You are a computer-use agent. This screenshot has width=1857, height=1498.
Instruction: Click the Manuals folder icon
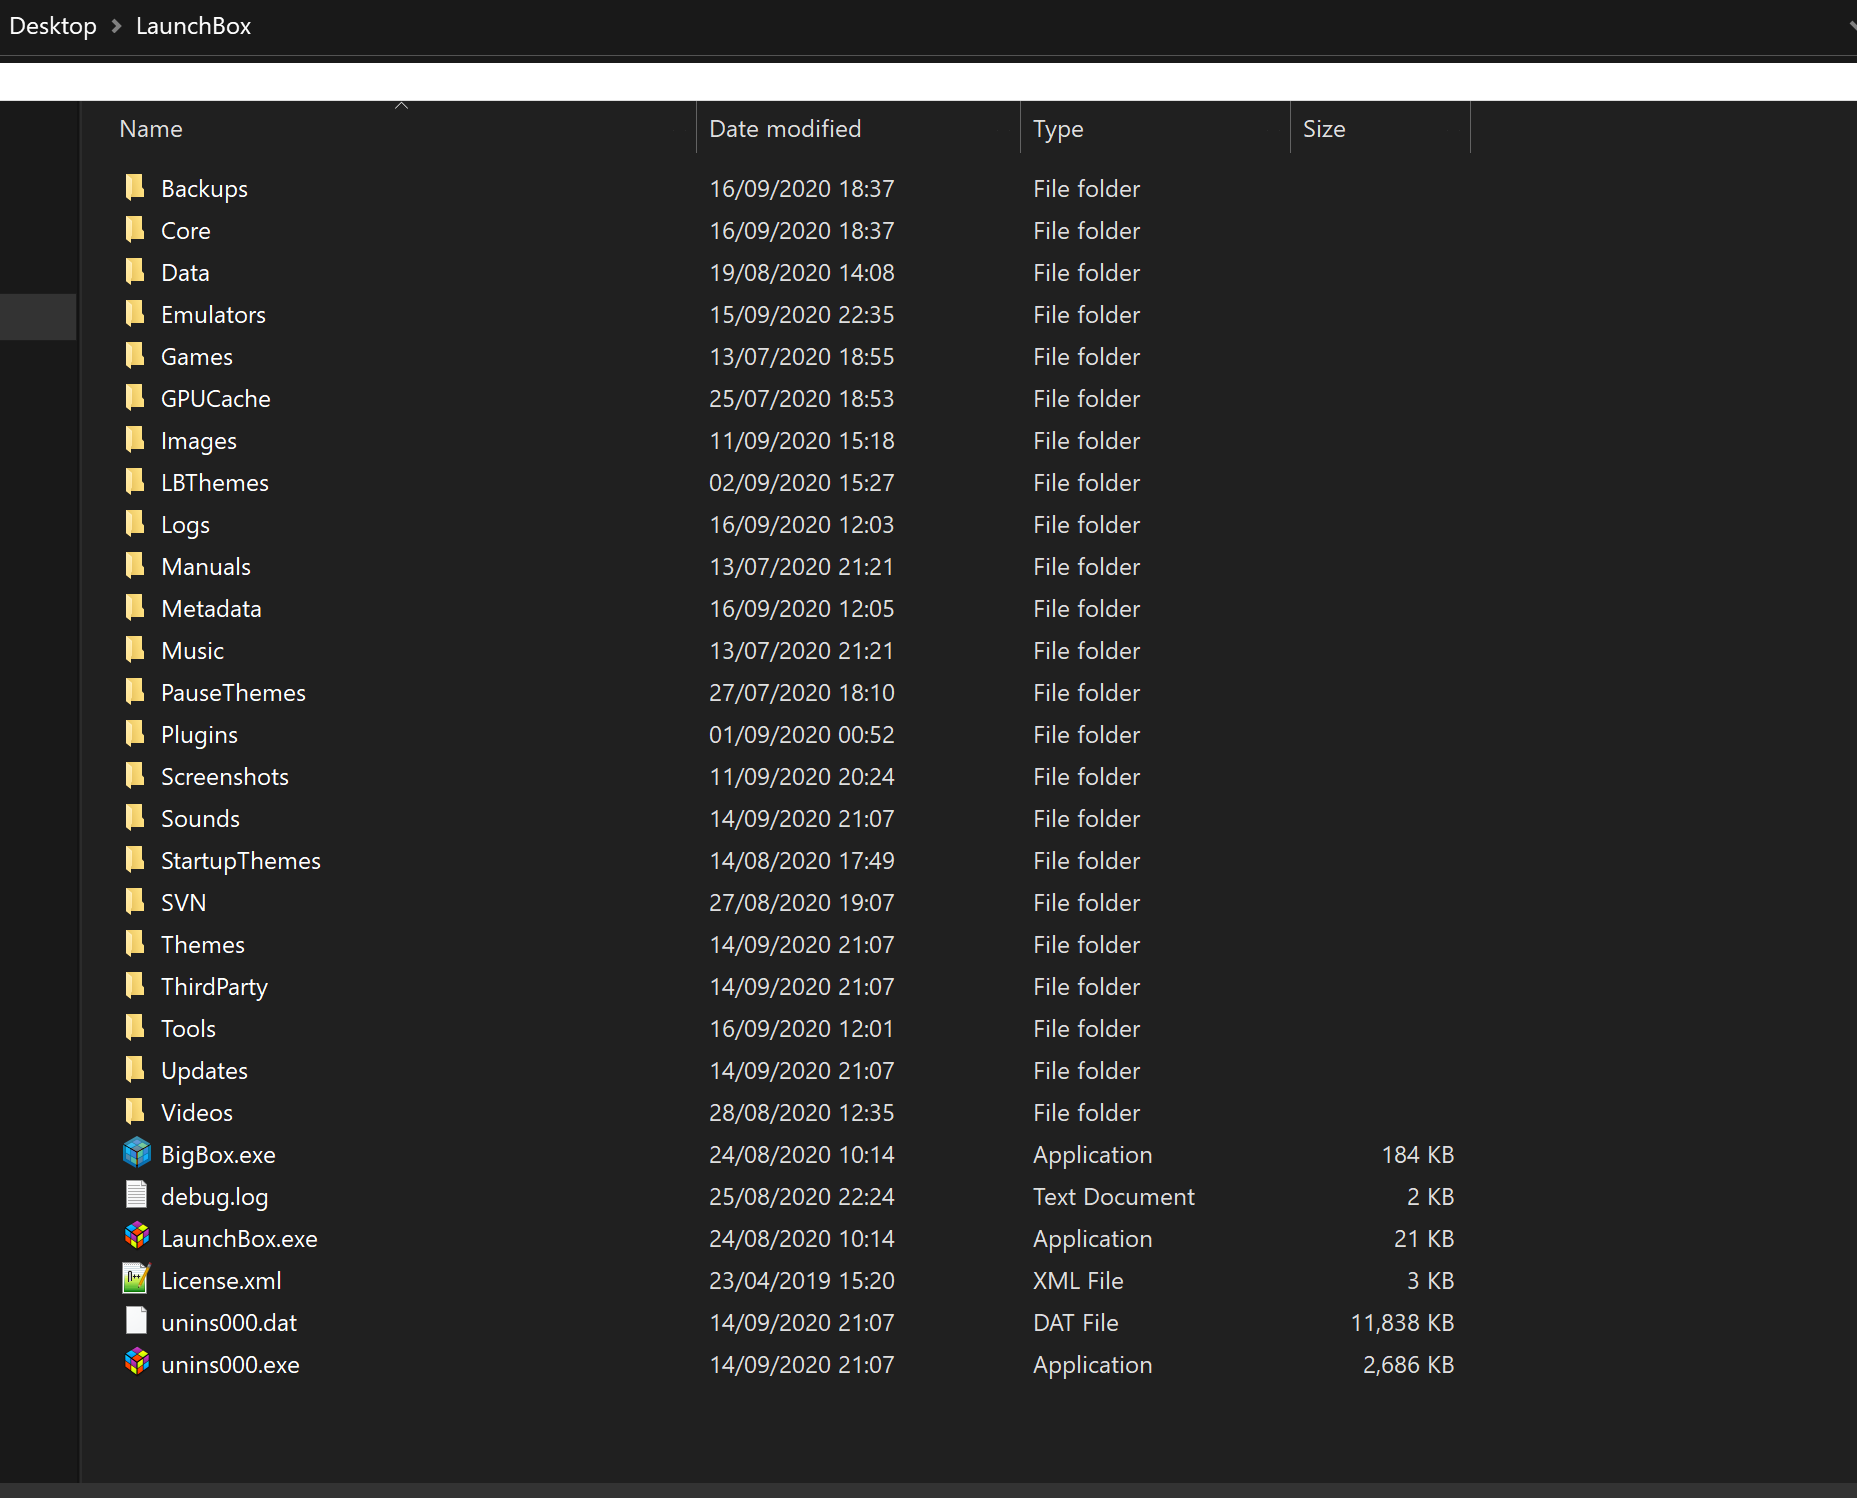click(135, 565)
